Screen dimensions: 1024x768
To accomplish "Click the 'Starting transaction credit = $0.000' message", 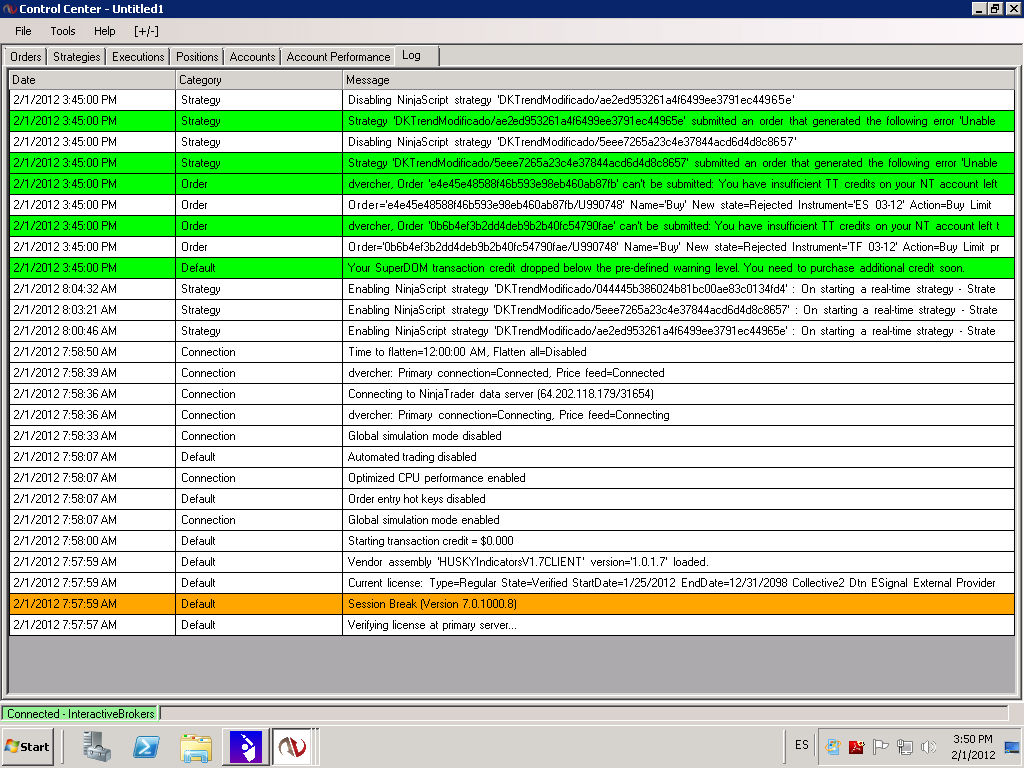I will 679,541.
